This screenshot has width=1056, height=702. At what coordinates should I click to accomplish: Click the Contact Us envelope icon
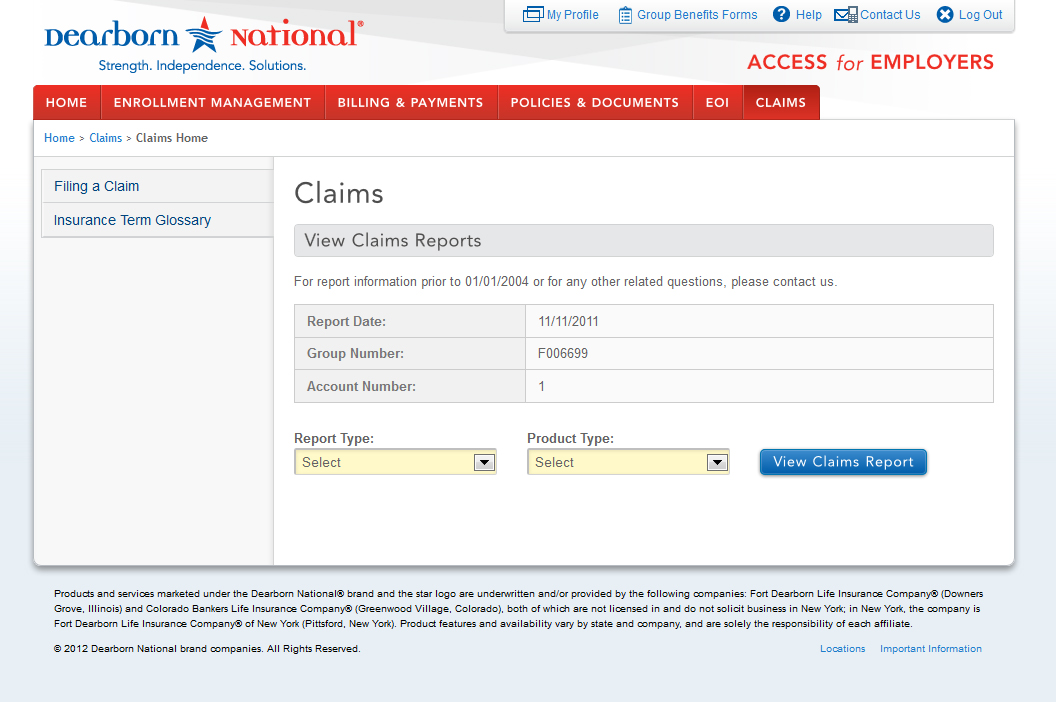(x=846, y=15)
